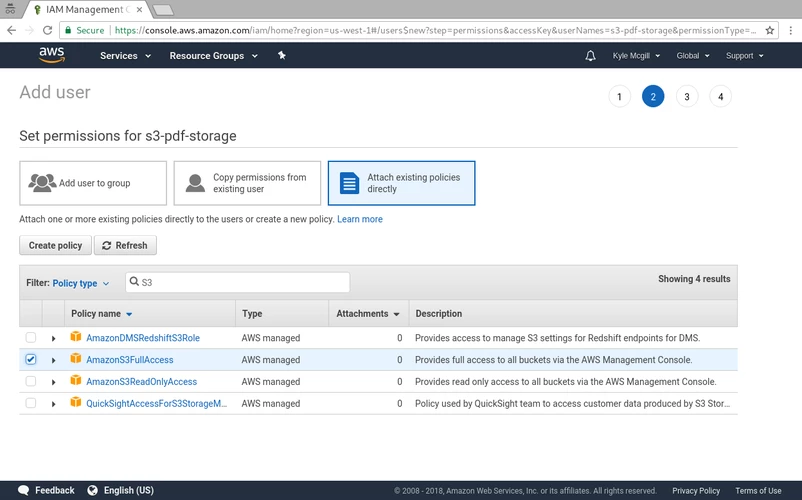The height and width of the screenshot is (500, 802).
Task: Jump to step 4 indicator
Action: coord(720,96)
